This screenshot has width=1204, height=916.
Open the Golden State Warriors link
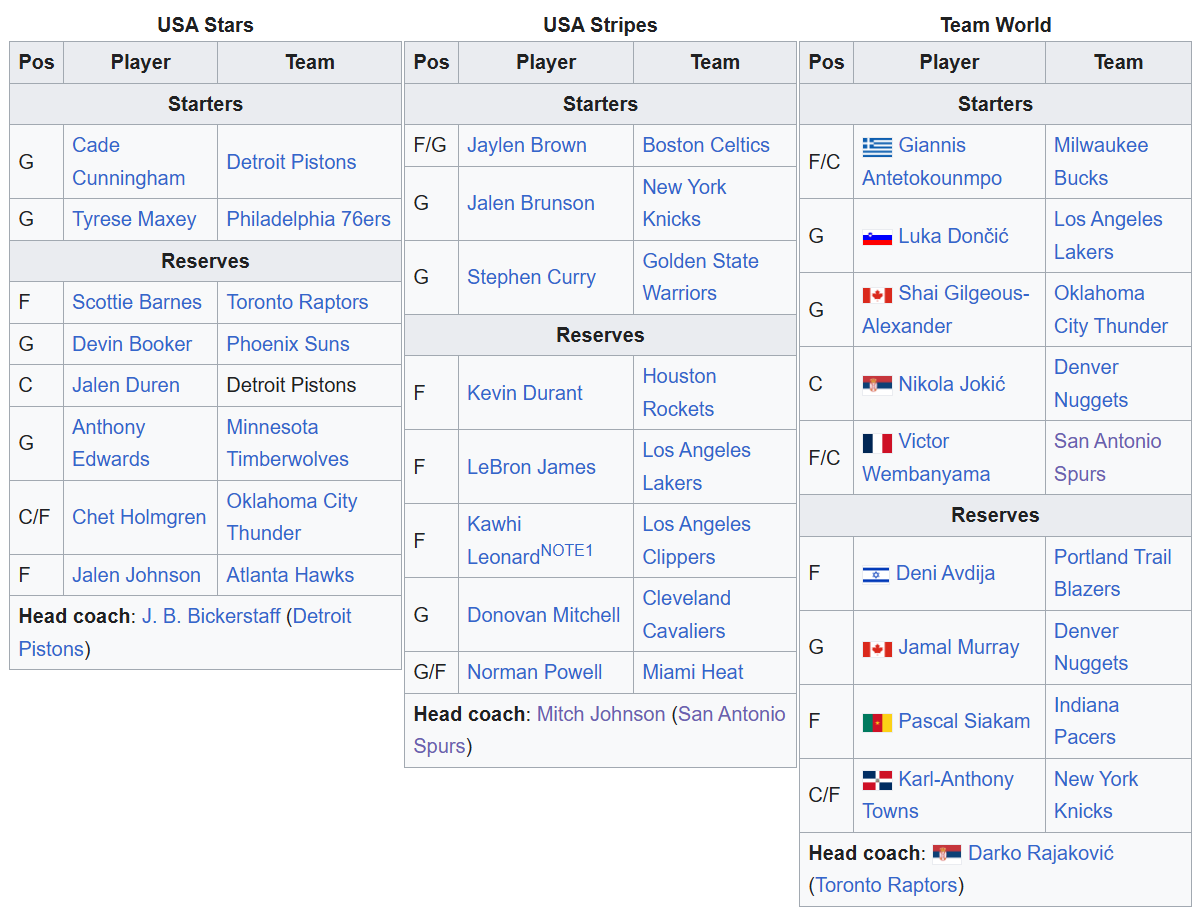pos(701,277)
